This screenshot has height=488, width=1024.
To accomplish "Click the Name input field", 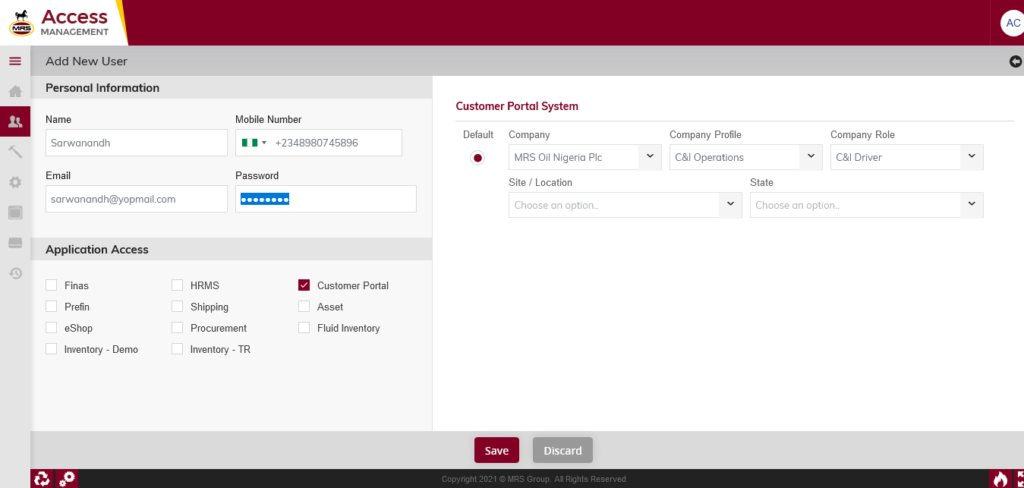I will point(136,142).
